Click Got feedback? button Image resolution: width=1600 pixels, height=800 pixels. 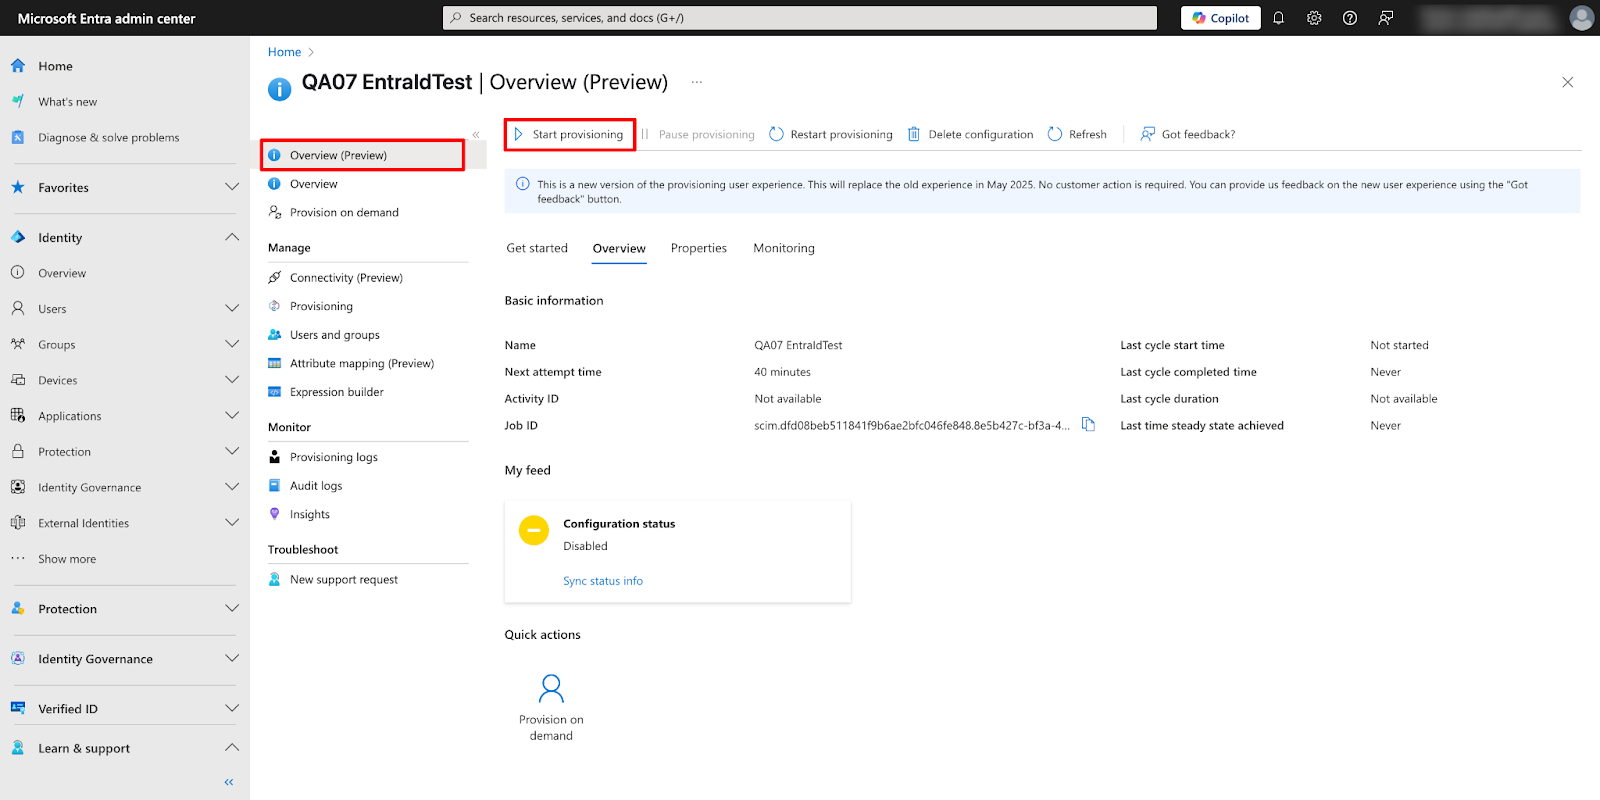1188,134
